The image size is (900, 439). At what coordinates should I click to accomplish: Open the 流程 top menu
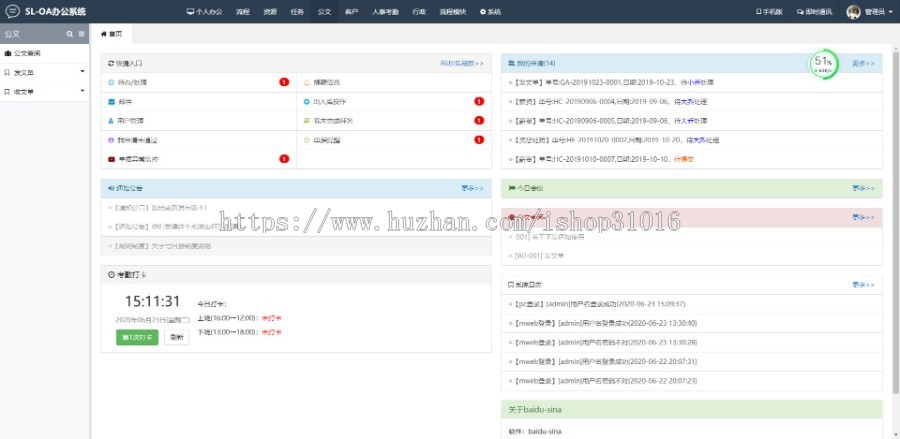tap(243, 11)
